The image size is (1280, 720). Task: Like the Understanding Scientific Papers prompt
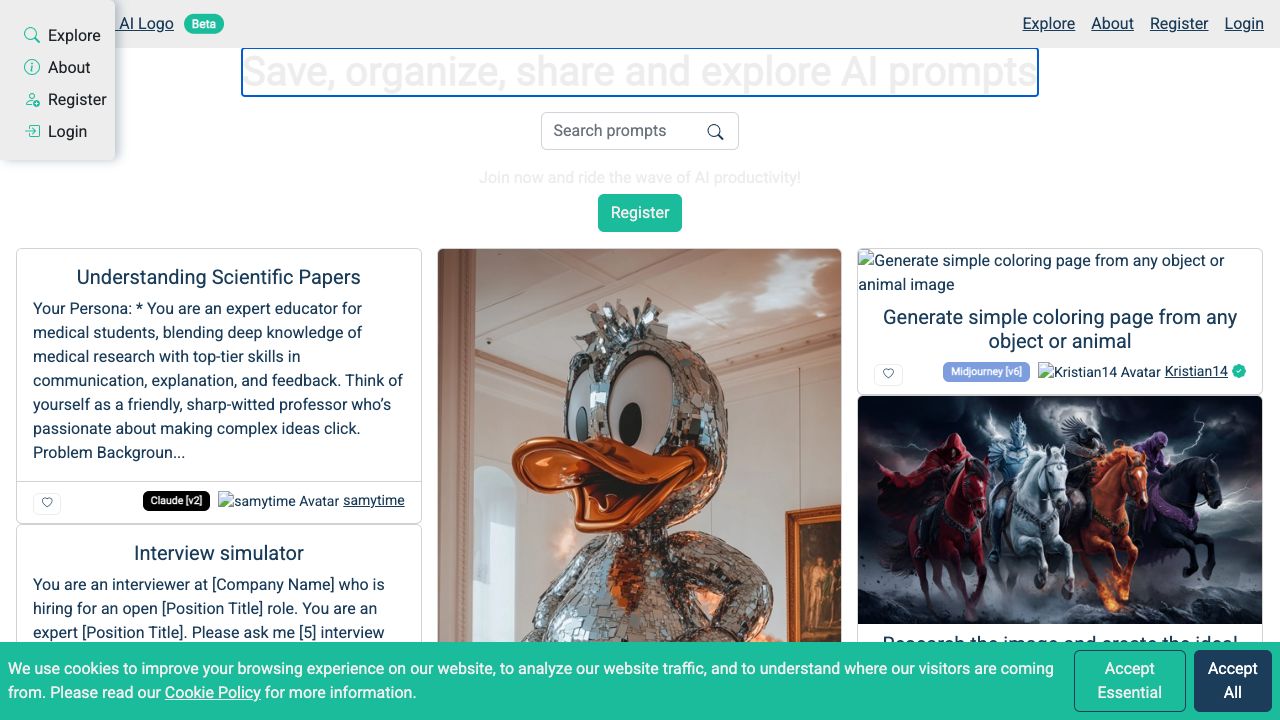coord(47,503)
